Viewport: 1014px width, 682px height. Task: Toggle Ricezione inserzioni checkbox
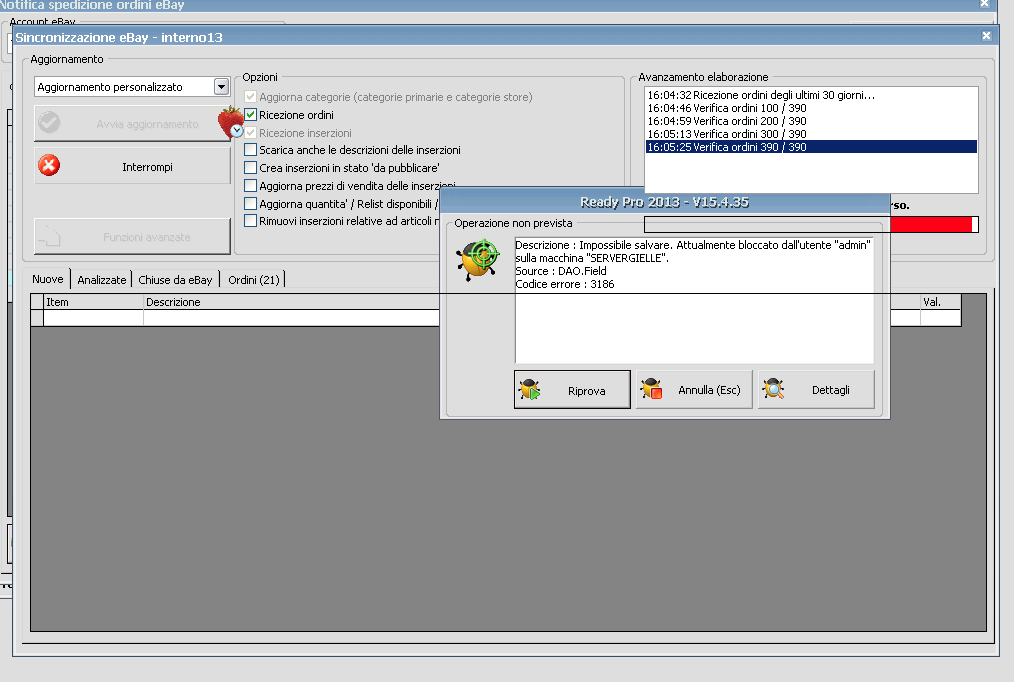click(x=250, y=133)
